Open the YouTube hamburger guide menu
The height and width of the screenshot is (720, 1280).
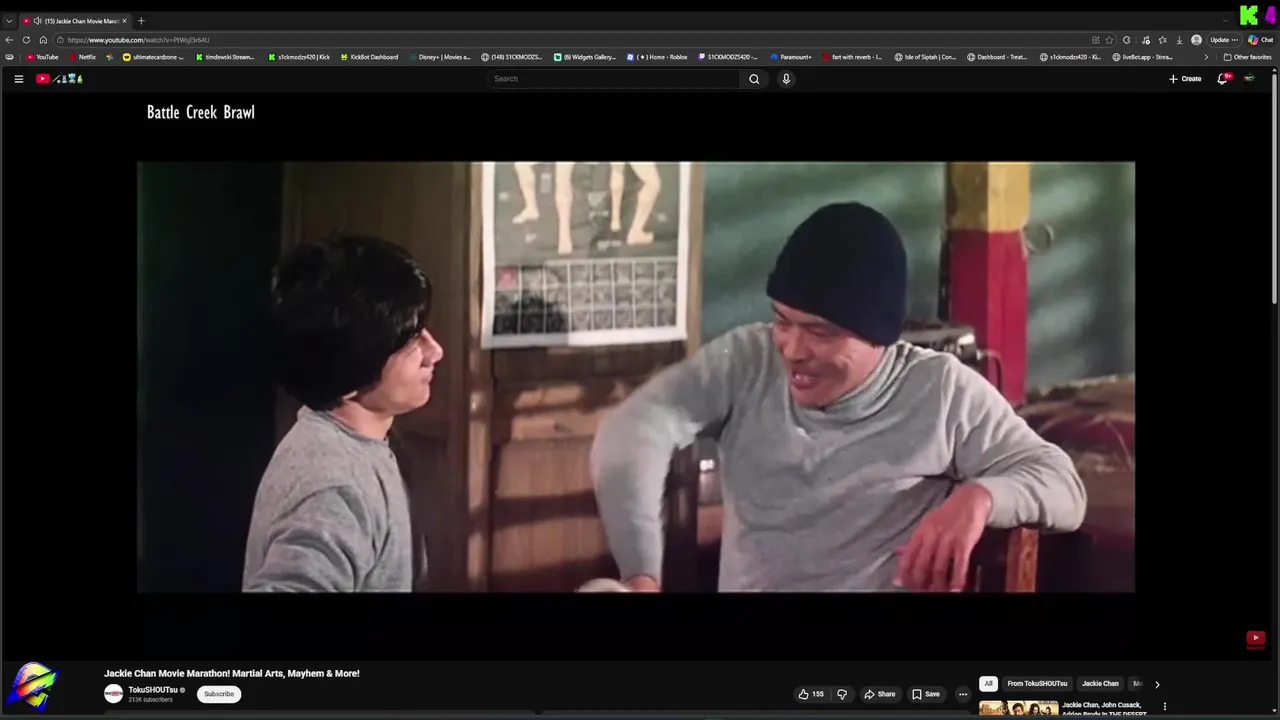(x=18, y=79)
